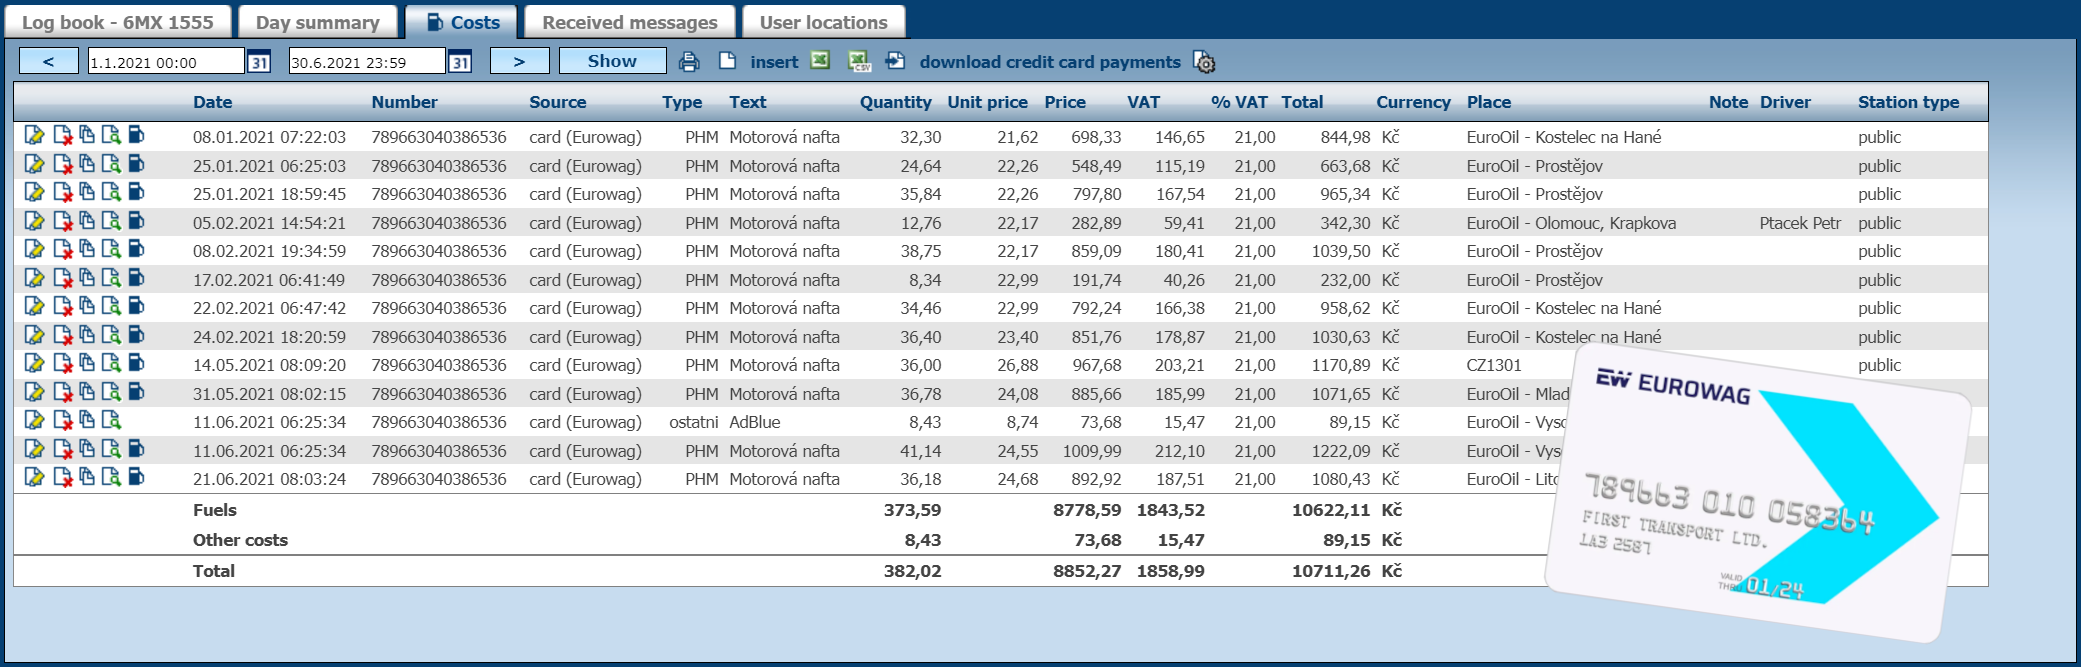Delete the AdBlue cost record
The image size is (2081, 667).
[62, 421]
